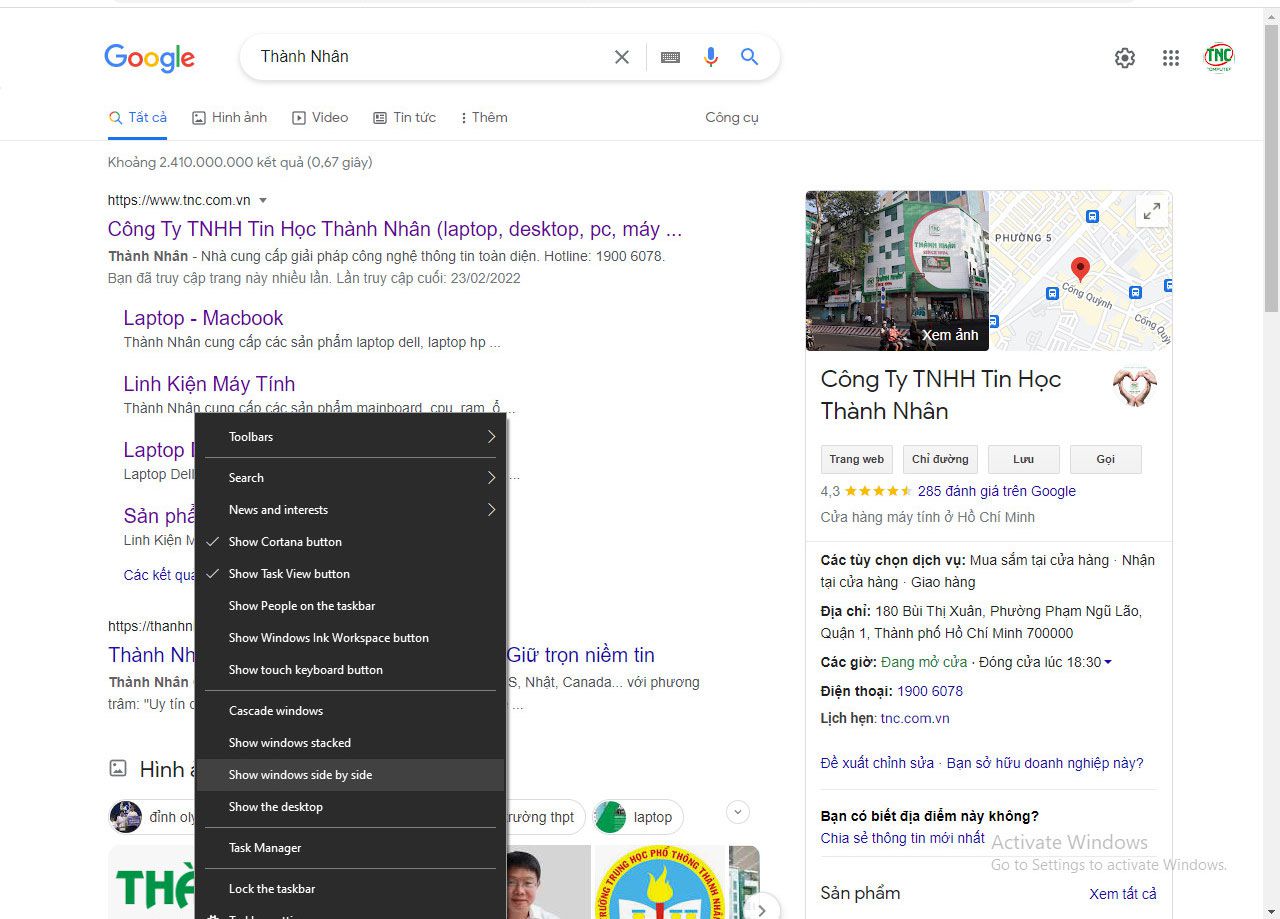Expand image filter chips chevron
This screenshot has width=1280, height=919.
738,812
